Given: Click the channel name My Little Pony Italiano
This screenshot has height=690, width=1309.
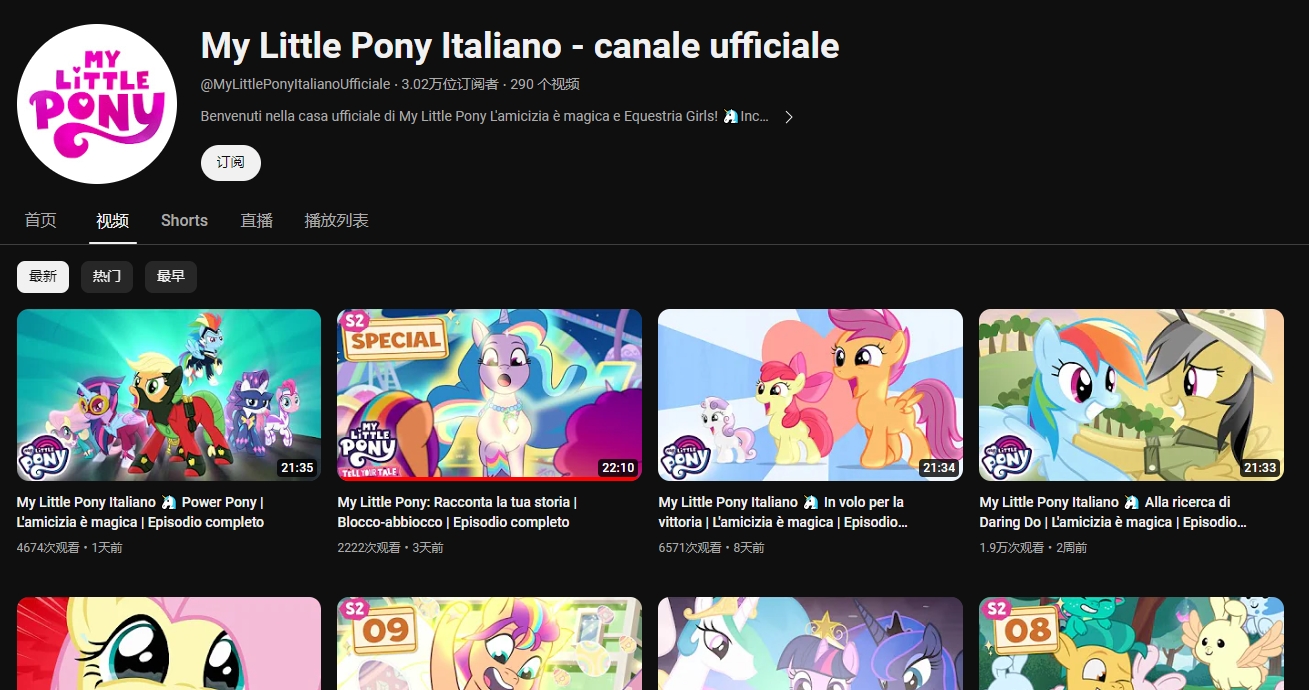Looking at the screenshot, I should coord(520,46).
